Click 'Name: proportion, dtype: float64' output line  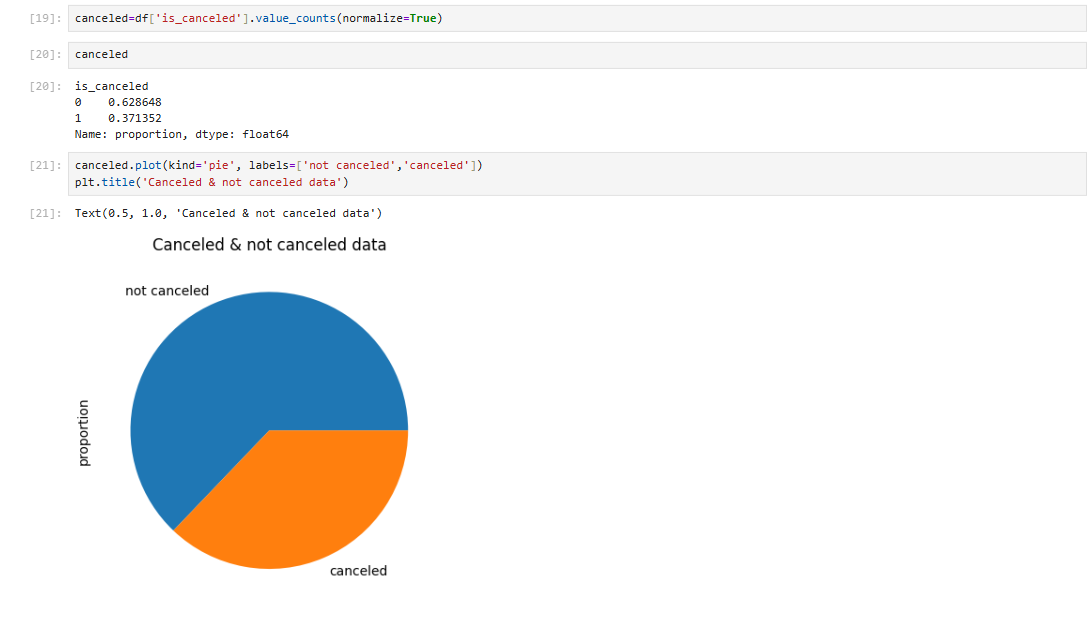click(181, 134)
